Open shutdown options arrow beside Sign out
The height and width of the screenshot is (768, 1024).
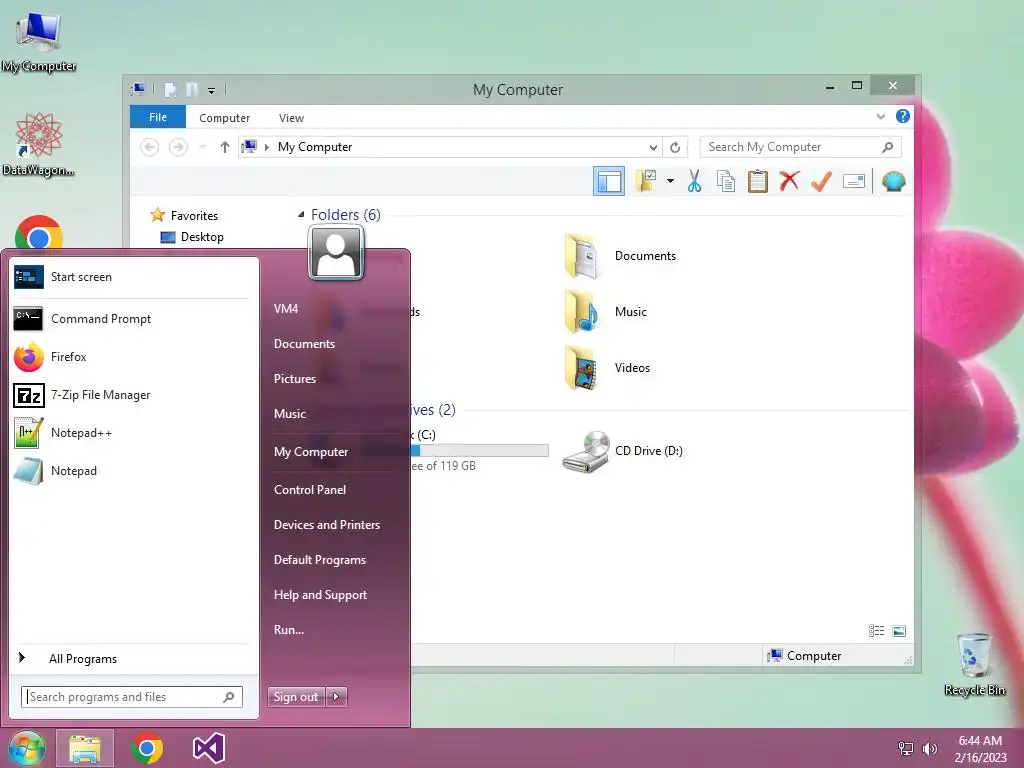[x=336, y=697]
